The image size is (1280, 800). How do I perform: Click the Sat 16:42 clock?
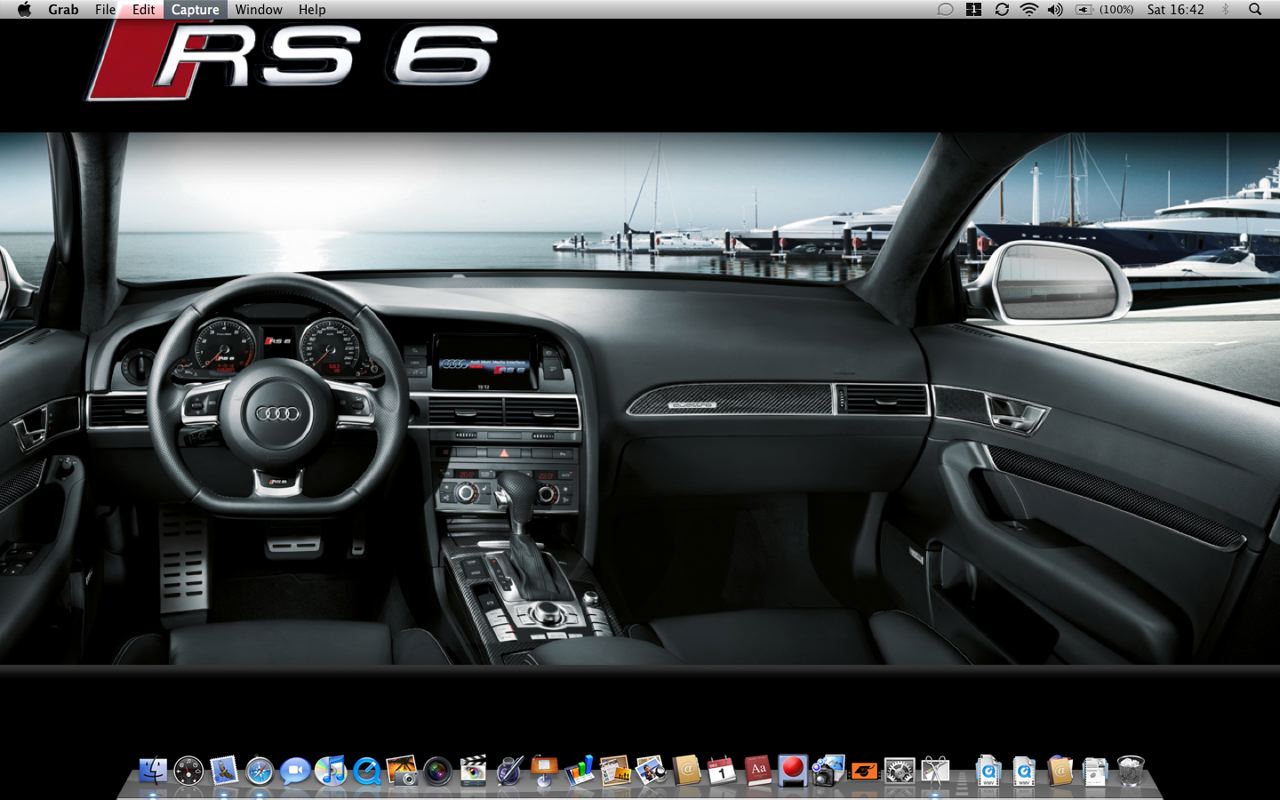tap(1176, 9)
